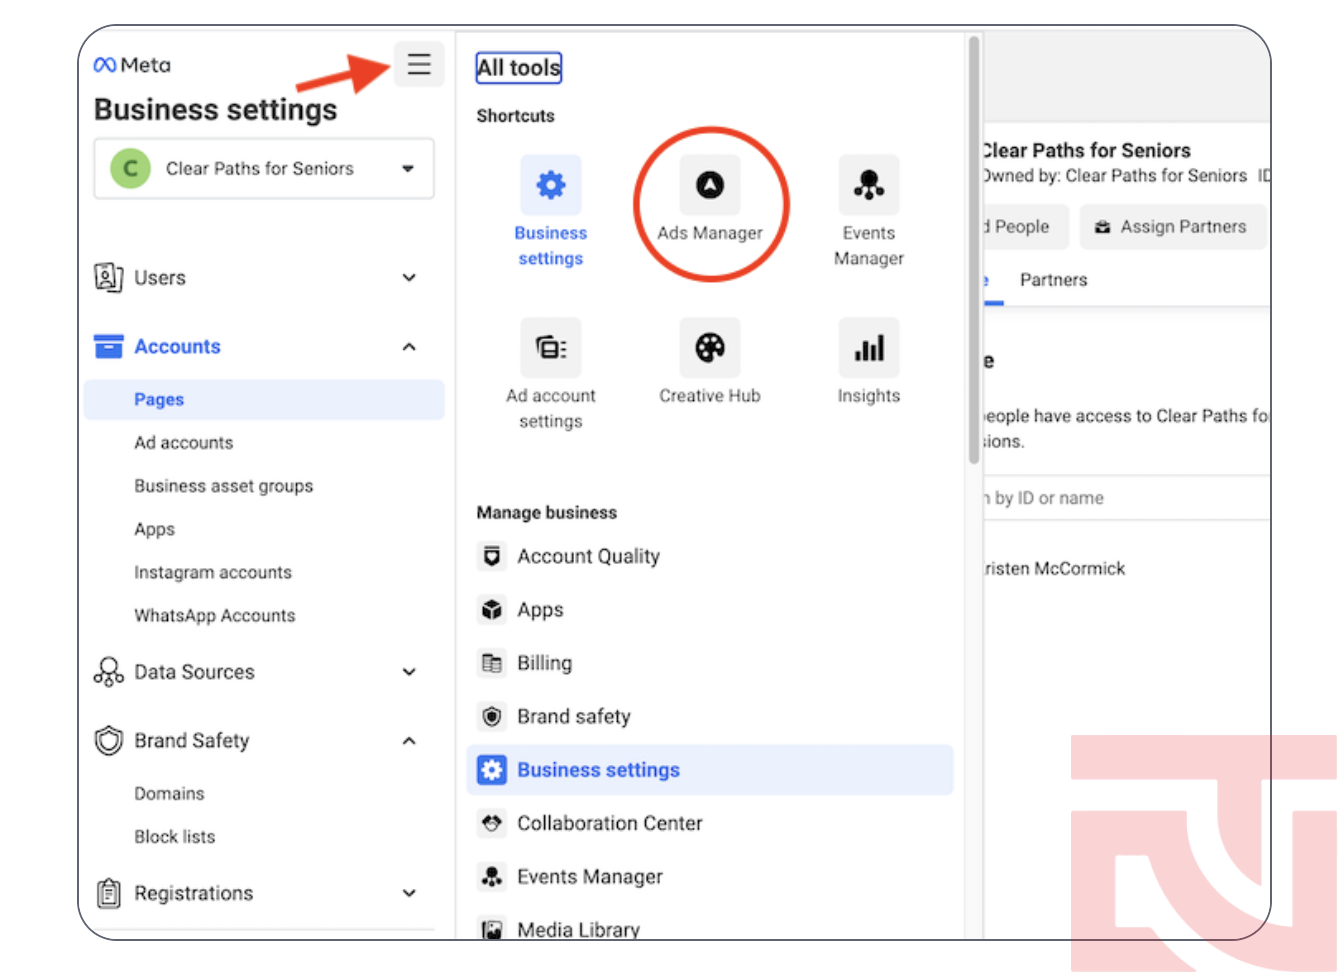The image size is (1338, 972).
Task: Click the Data Sources sidebar icon
Action: click(x=108, y=672)
